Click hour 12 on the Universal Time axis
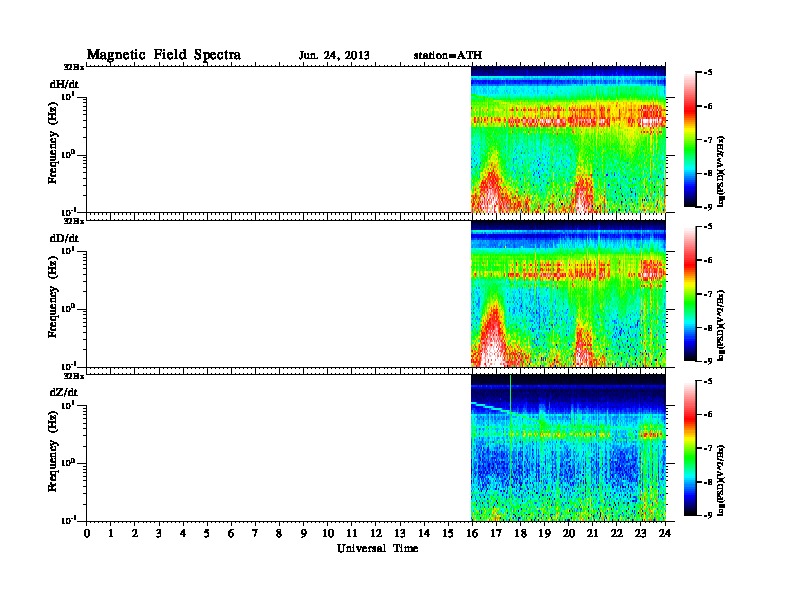792x612 pixels. [x=376, y=533]
